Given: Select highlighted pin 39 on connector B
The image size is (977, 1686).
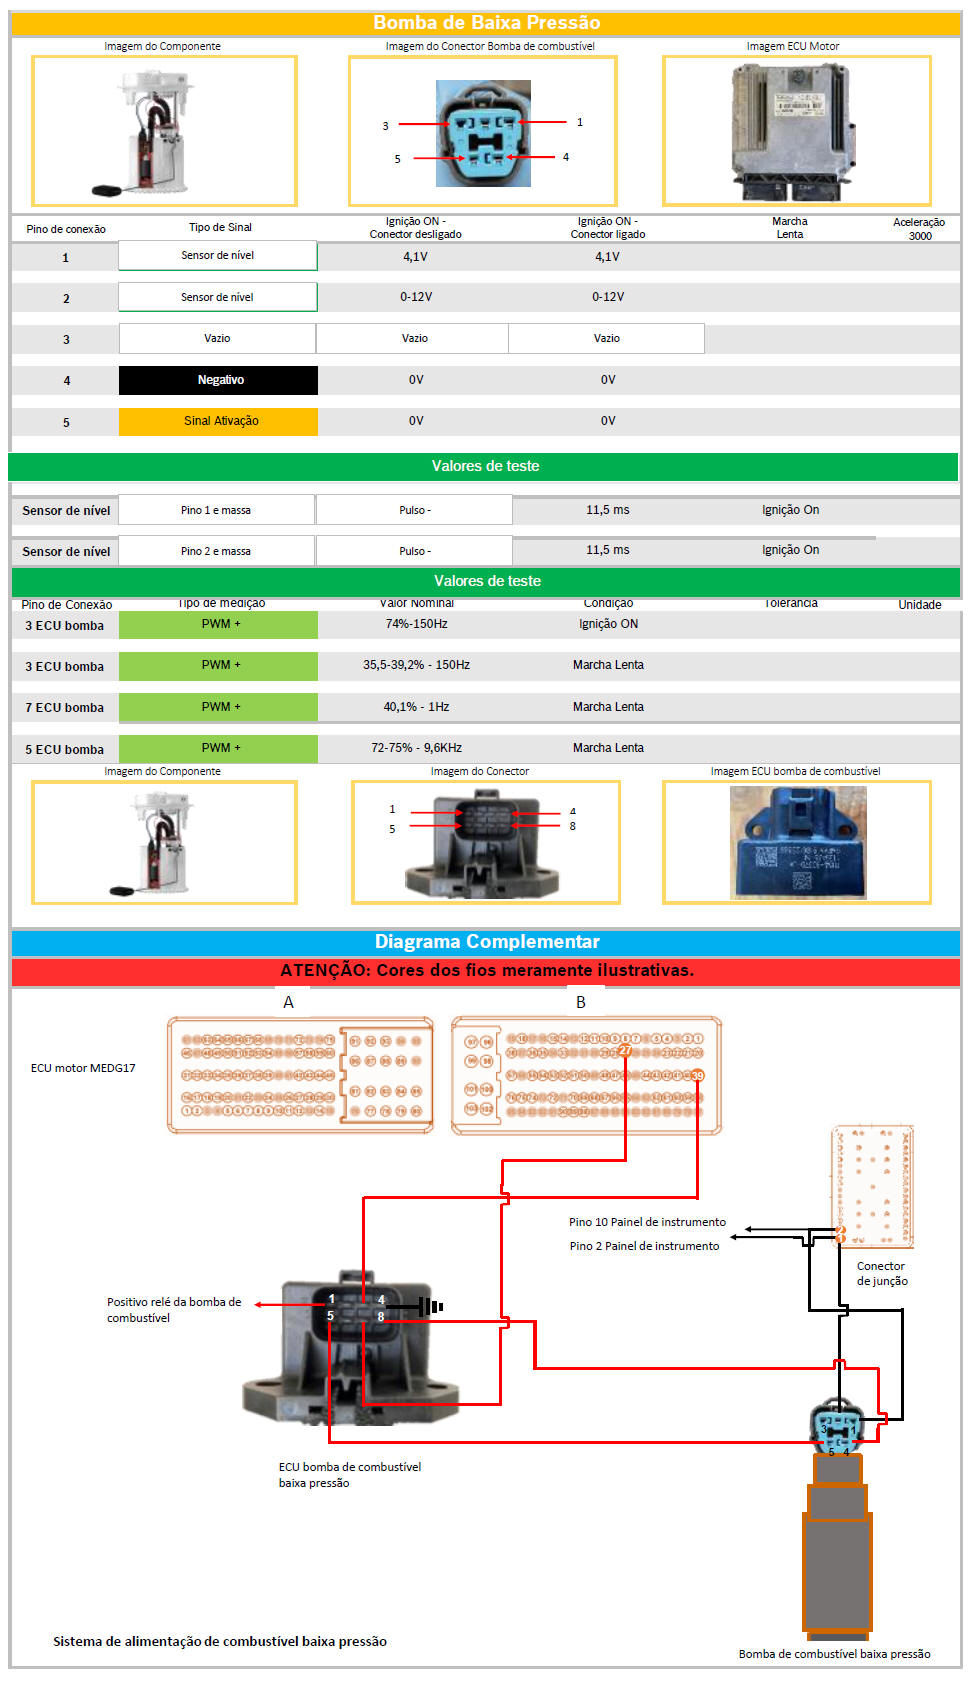Looking at the screenshot, I should 697,1075.
